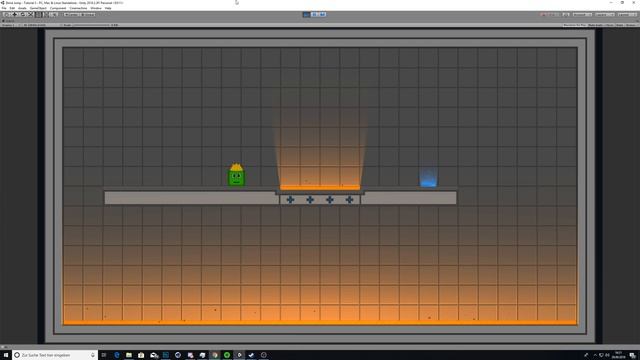
Task: Click the taskbar search box
Action: [56, 355]
